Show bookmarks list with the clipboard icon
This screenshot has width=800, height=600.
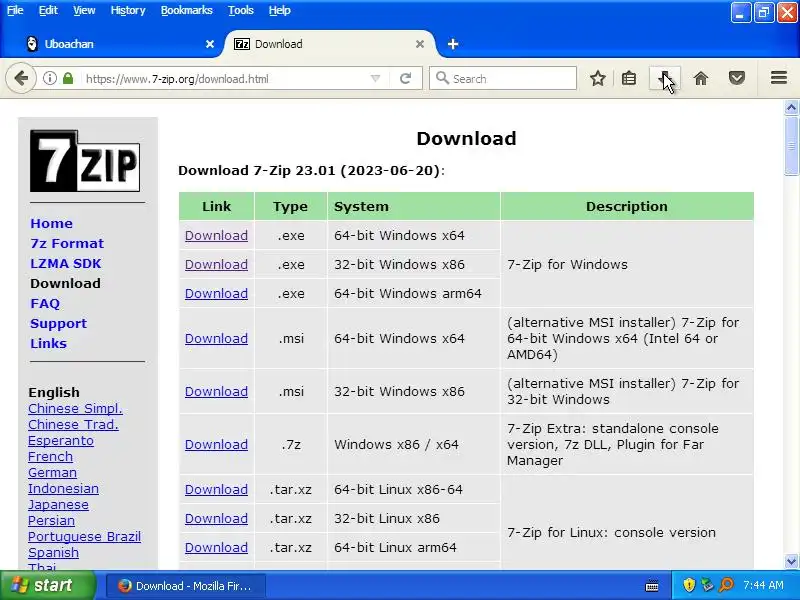tap(629, 79)
